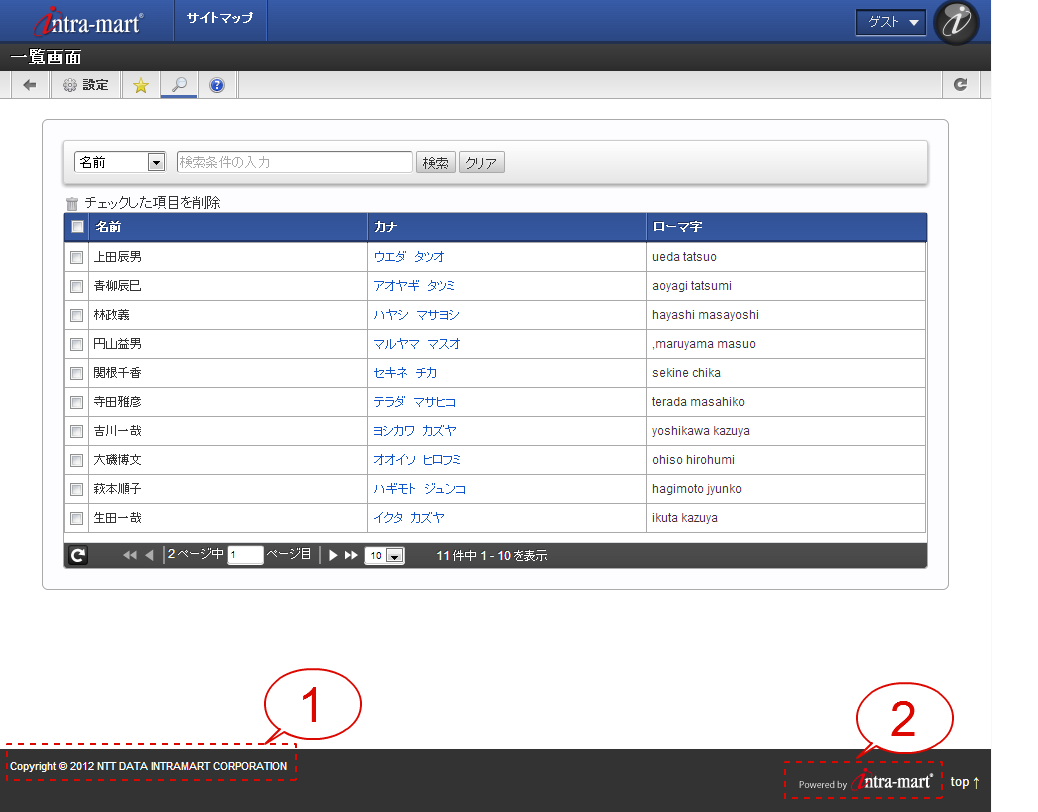1038x812 pixels.
Task: Click the search condition input field
Action: [x=294, y=162]
